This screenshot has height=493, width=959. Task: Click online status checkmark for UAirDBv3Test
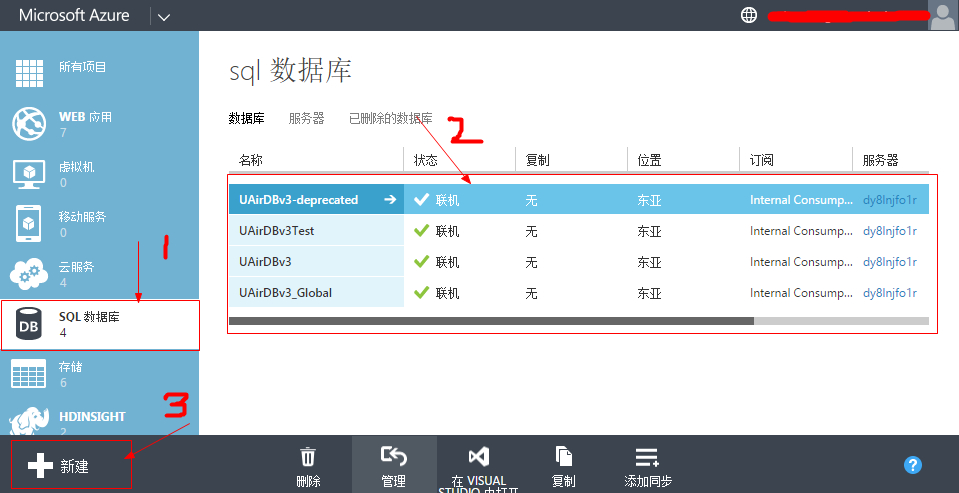pos(421,231)
